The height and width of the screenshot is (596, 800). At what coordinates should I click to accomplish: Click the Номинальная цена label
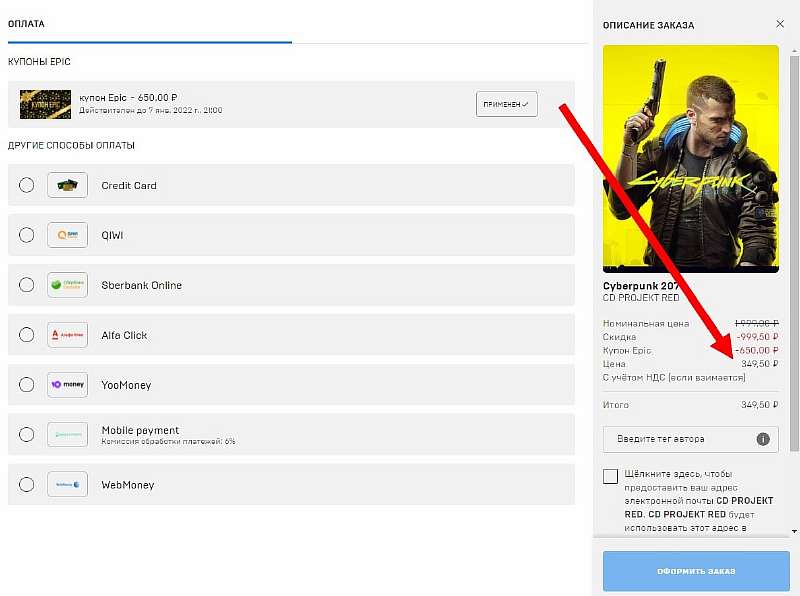tap(646, 324)
